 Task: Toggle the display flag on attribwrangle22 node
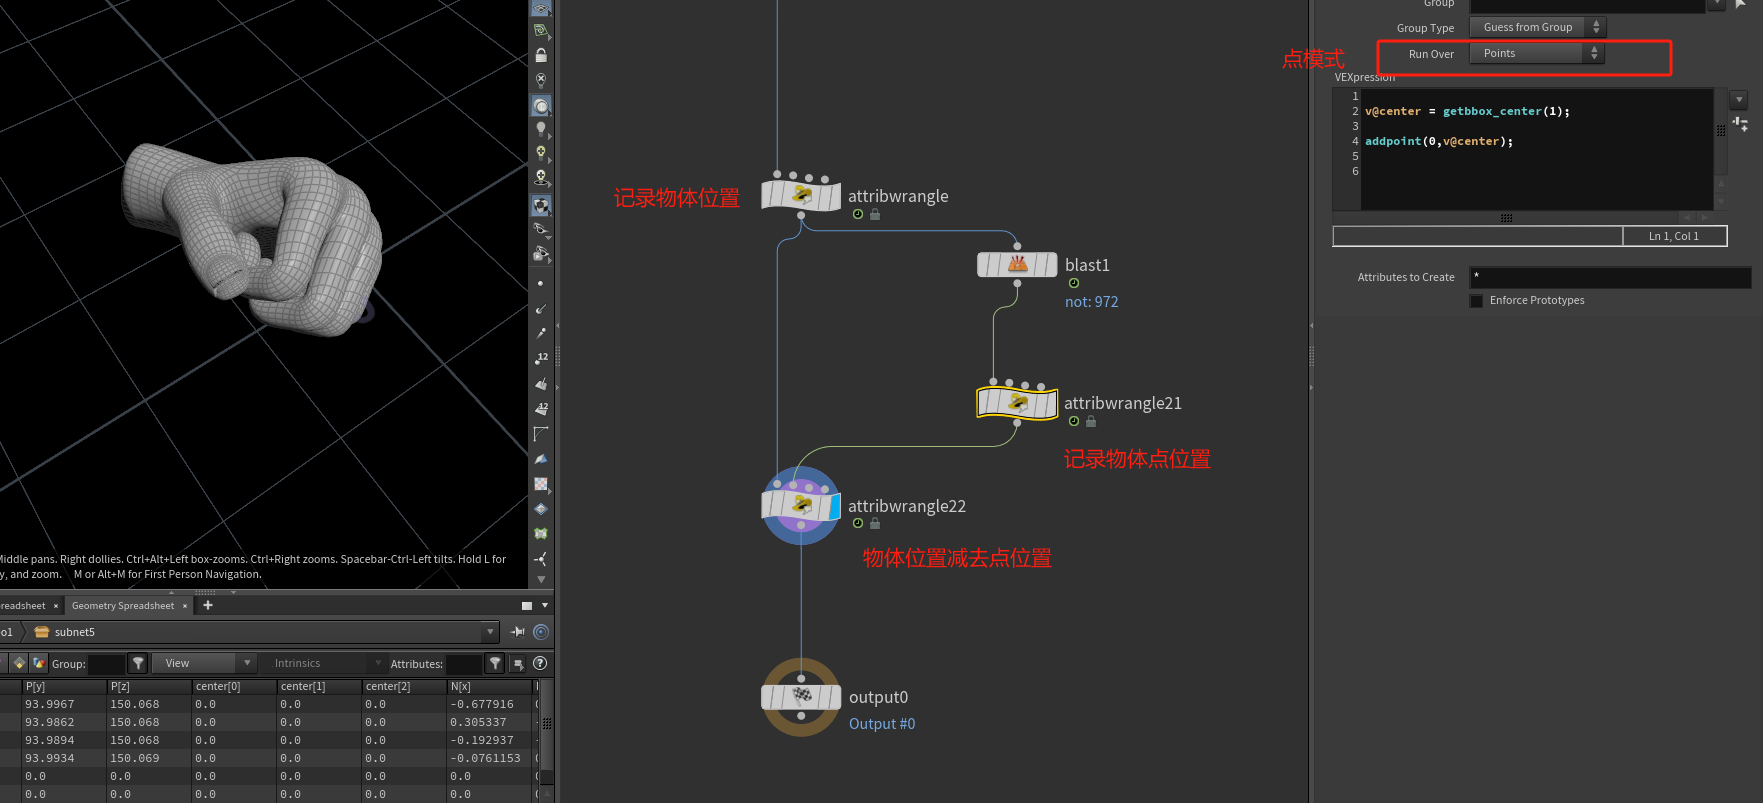(x=834, y=506)
